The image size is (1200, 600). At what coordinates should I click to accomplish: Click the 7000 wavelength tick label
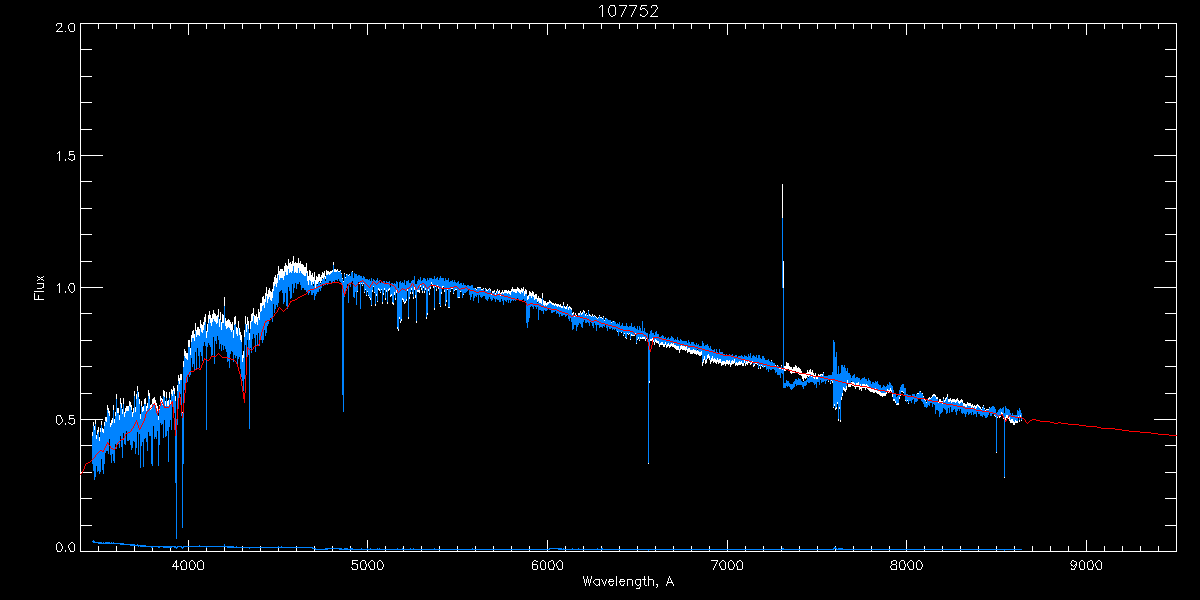tap(727, 565)
